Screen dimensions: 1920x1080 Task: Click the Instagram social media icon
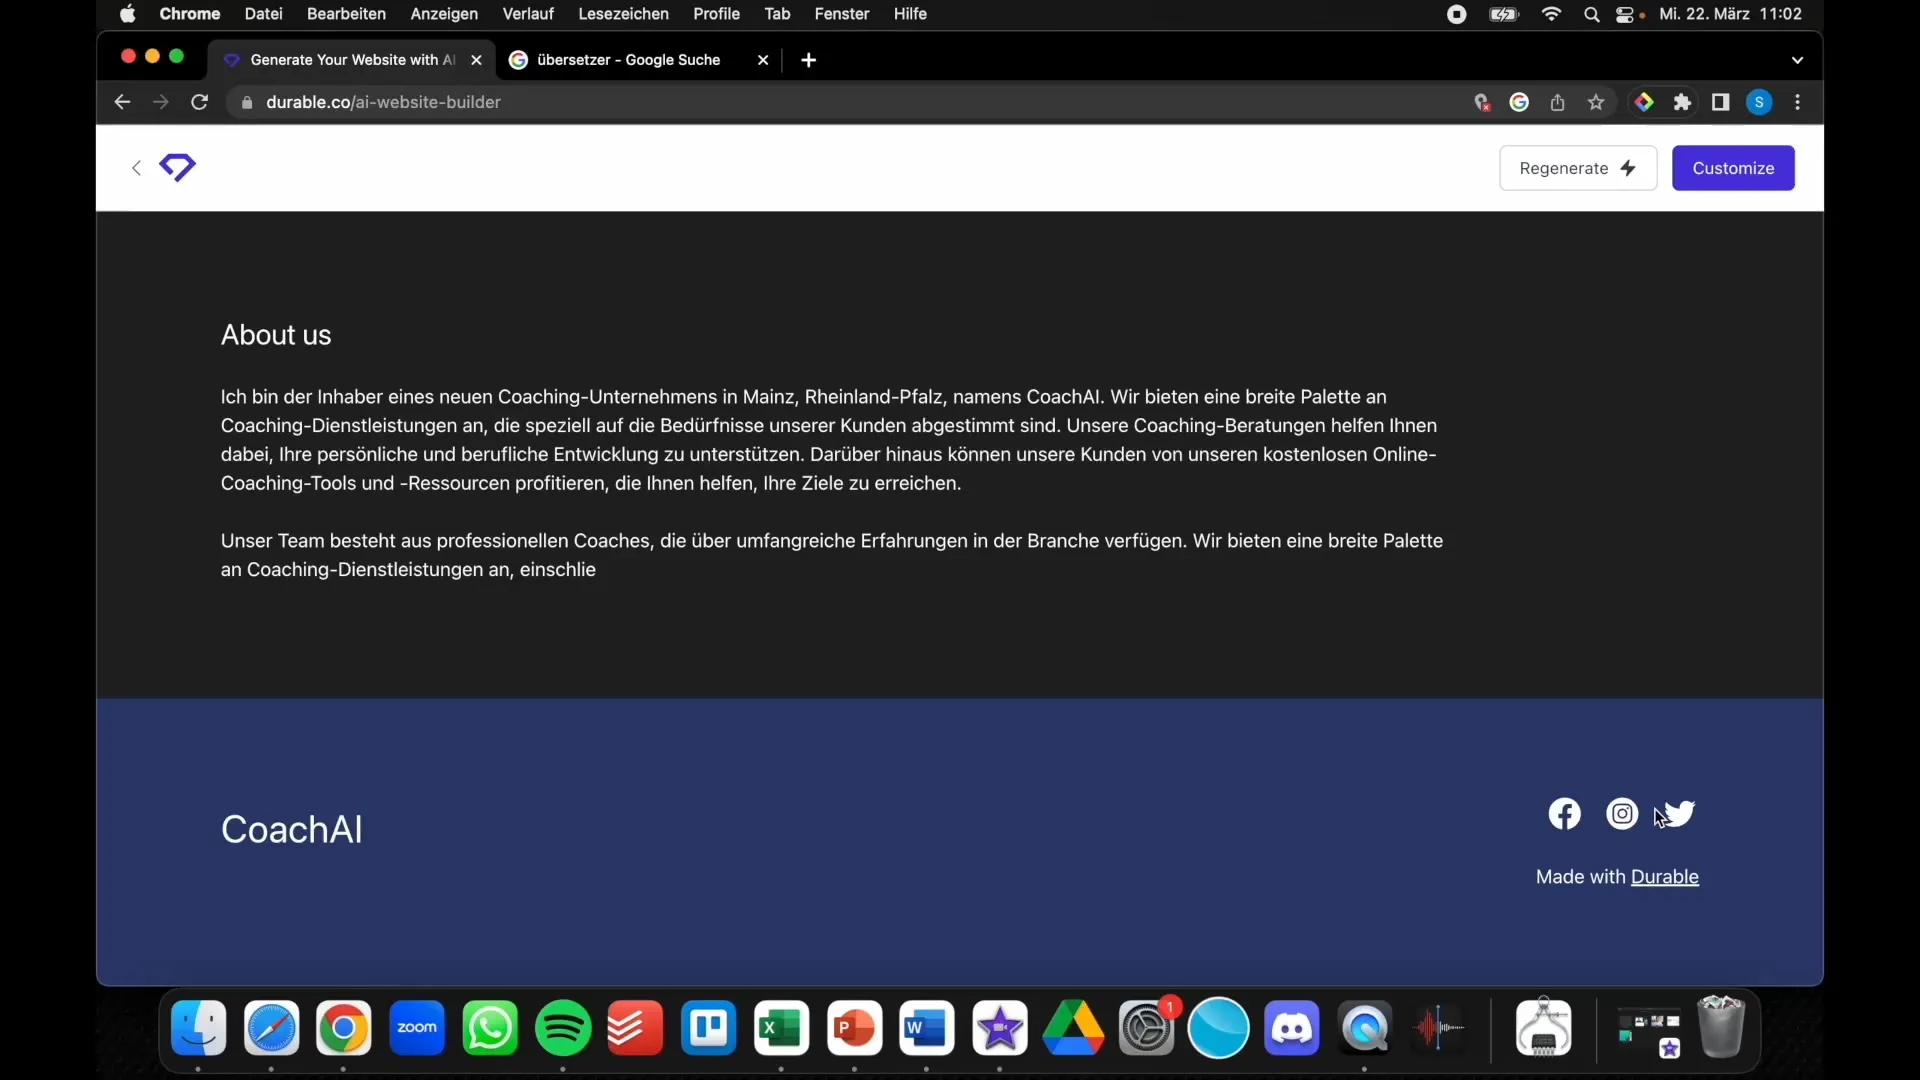tap(1622, 814)
